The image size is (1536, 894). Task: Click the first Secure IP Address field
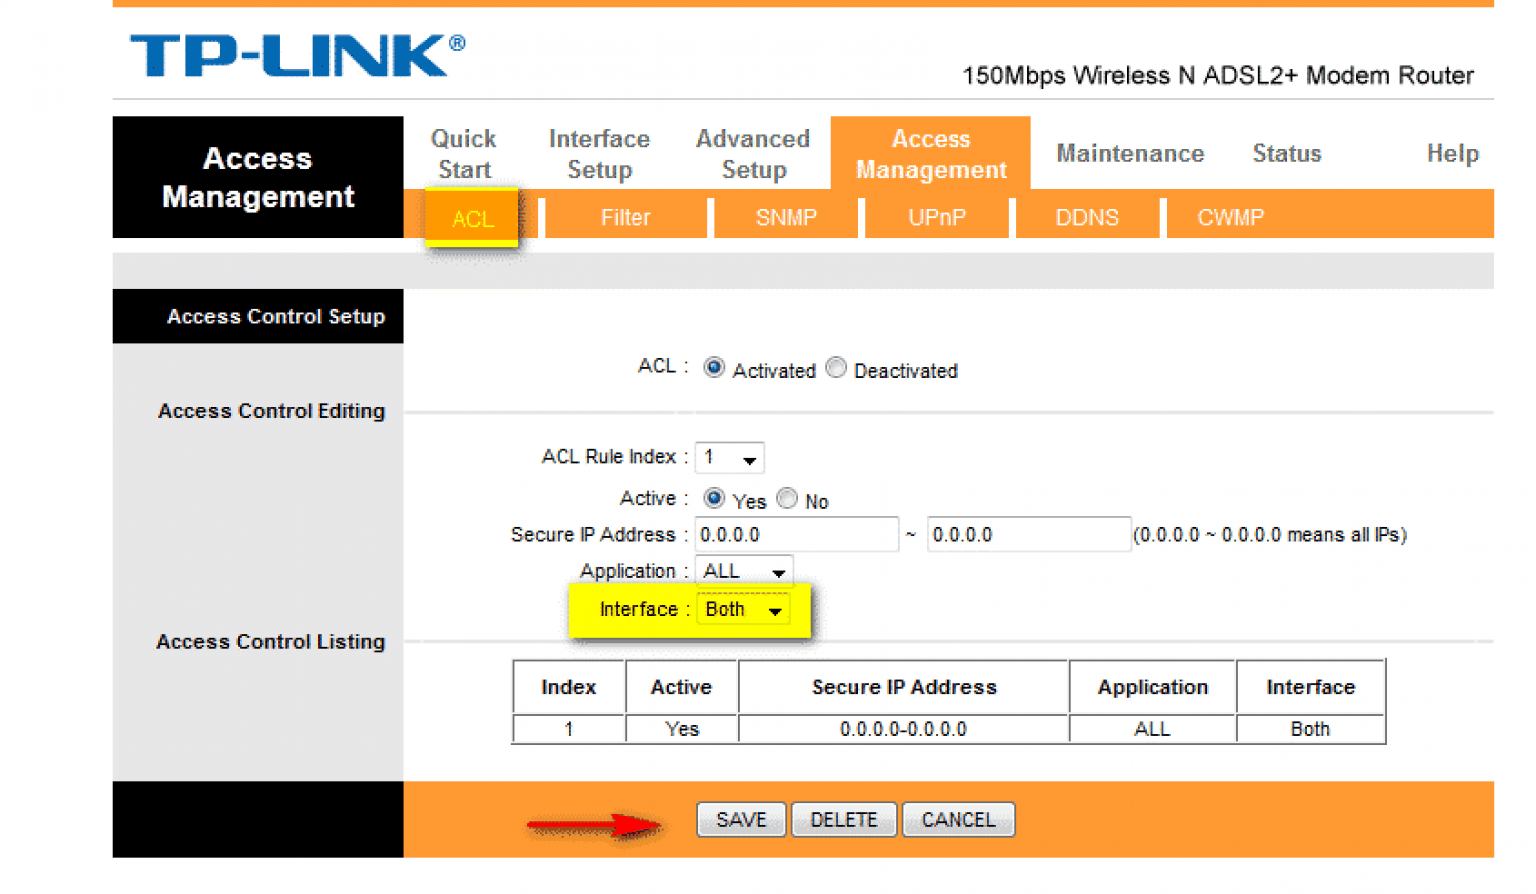click(795, 534)
